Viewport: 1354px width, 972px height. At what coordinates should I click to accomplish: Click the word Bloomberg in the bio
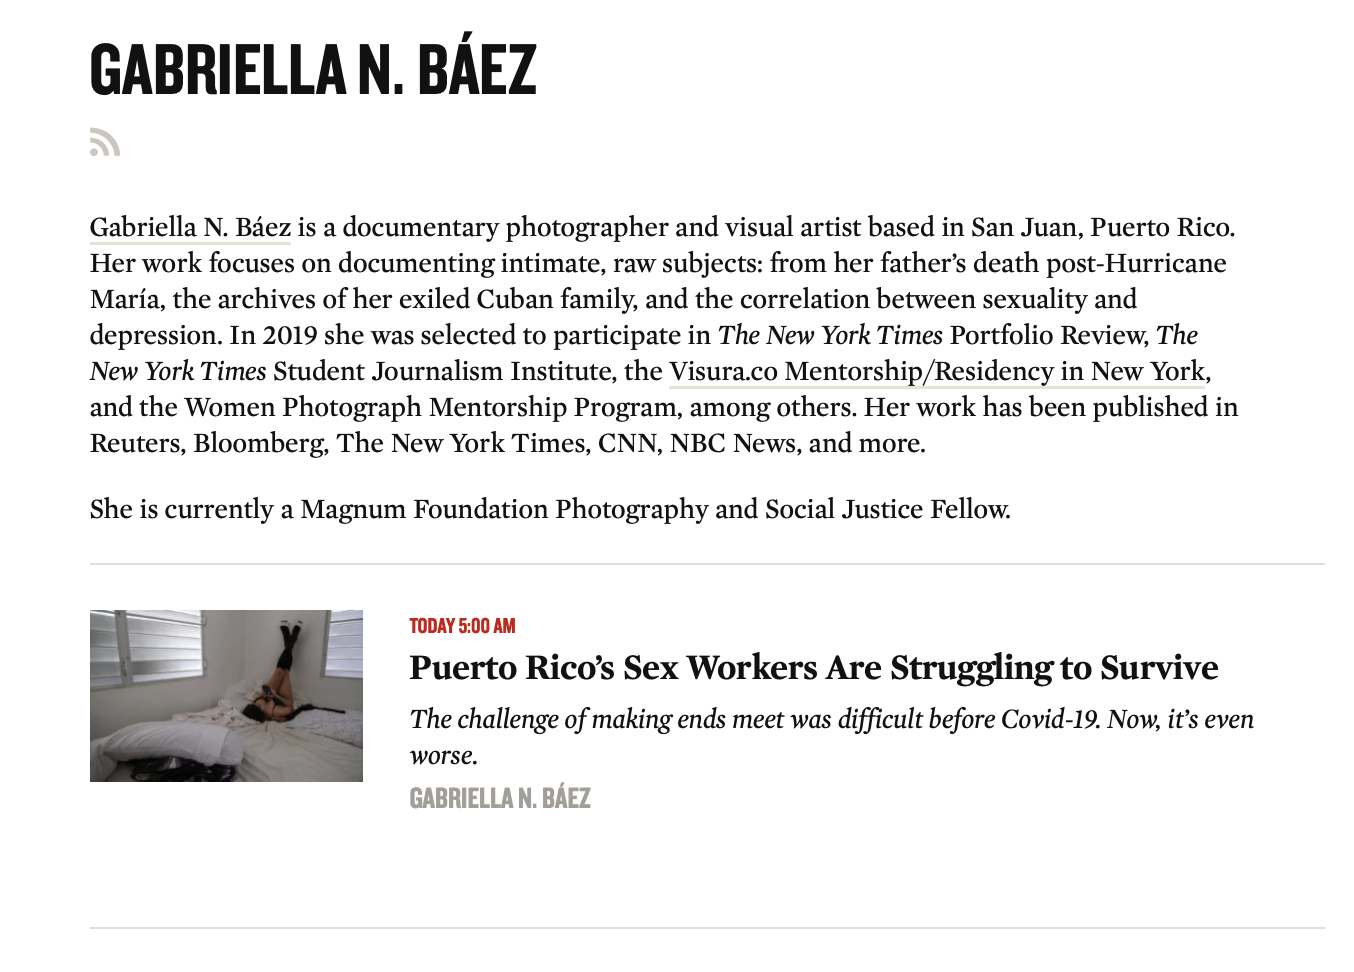pos(259,444)
